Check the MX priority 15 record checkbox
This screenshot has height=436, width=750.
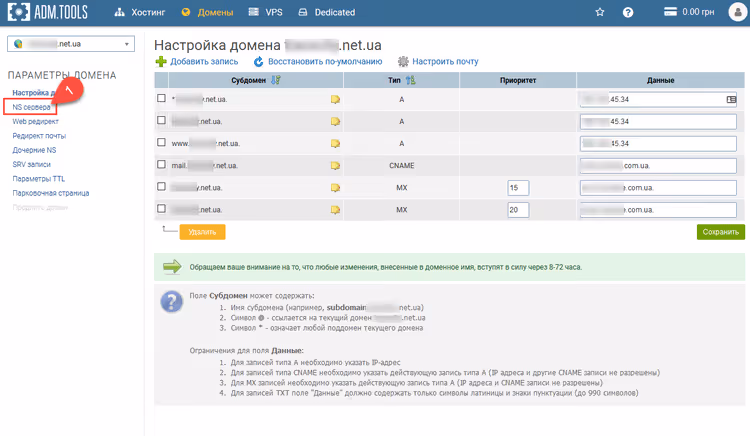pos(162,186)
